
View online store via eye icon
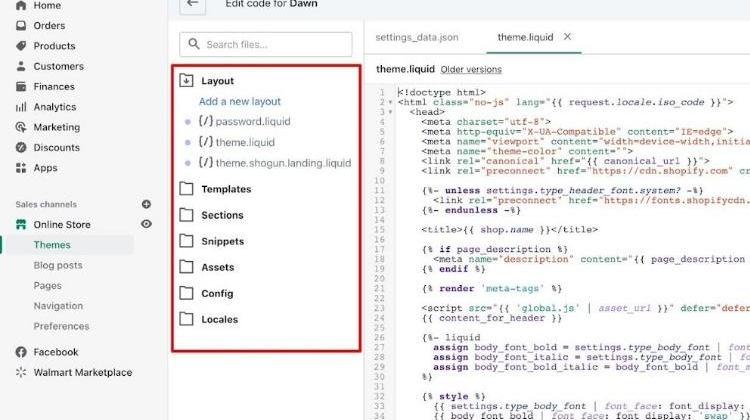pos(146,224)
